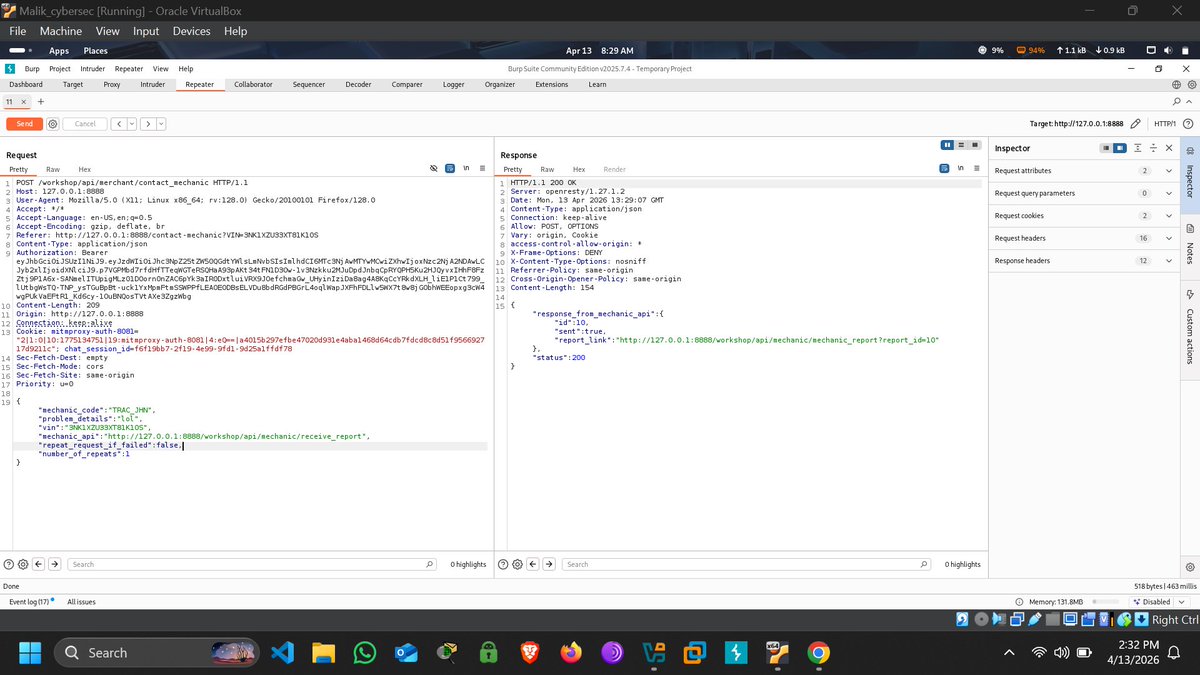
Task: Open Event log (17)
Action: pos(31,602)
